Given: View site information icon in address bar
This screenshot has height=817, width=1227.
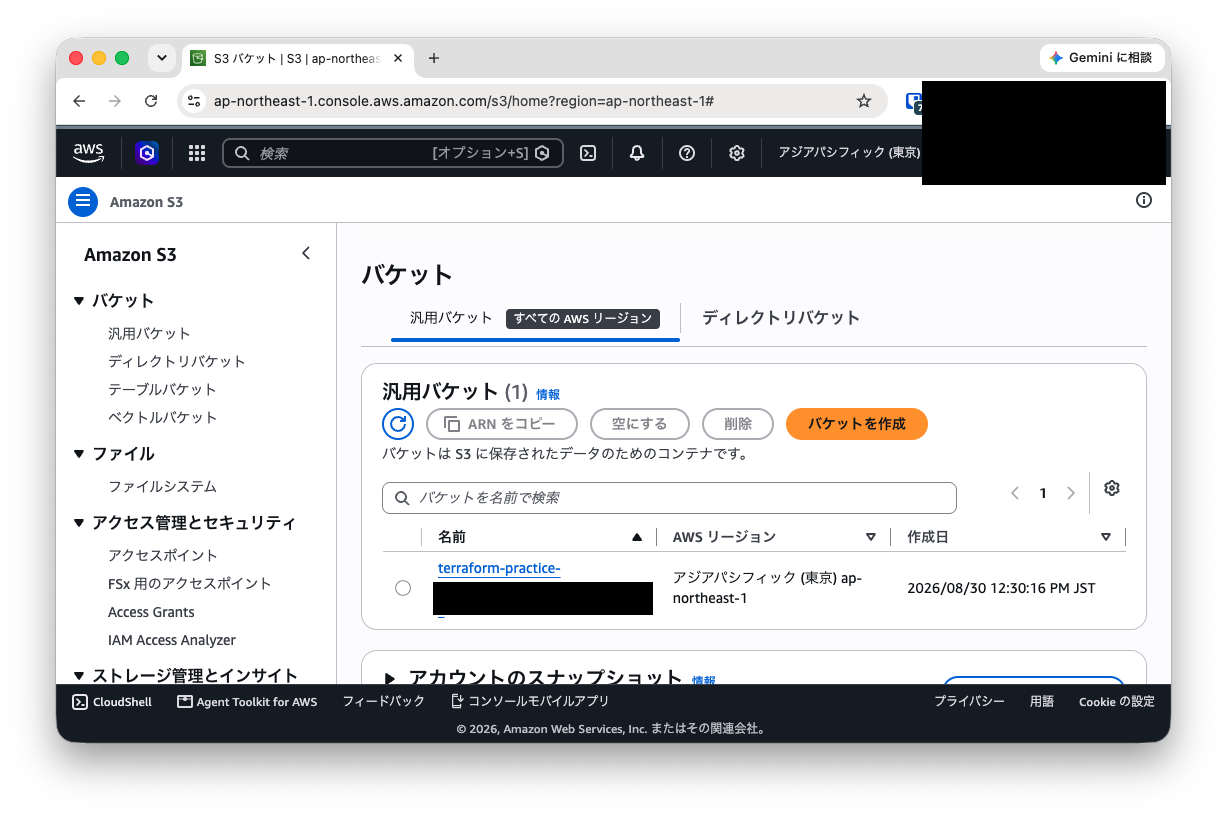Looking at the screenshot, I should (195, 101).
